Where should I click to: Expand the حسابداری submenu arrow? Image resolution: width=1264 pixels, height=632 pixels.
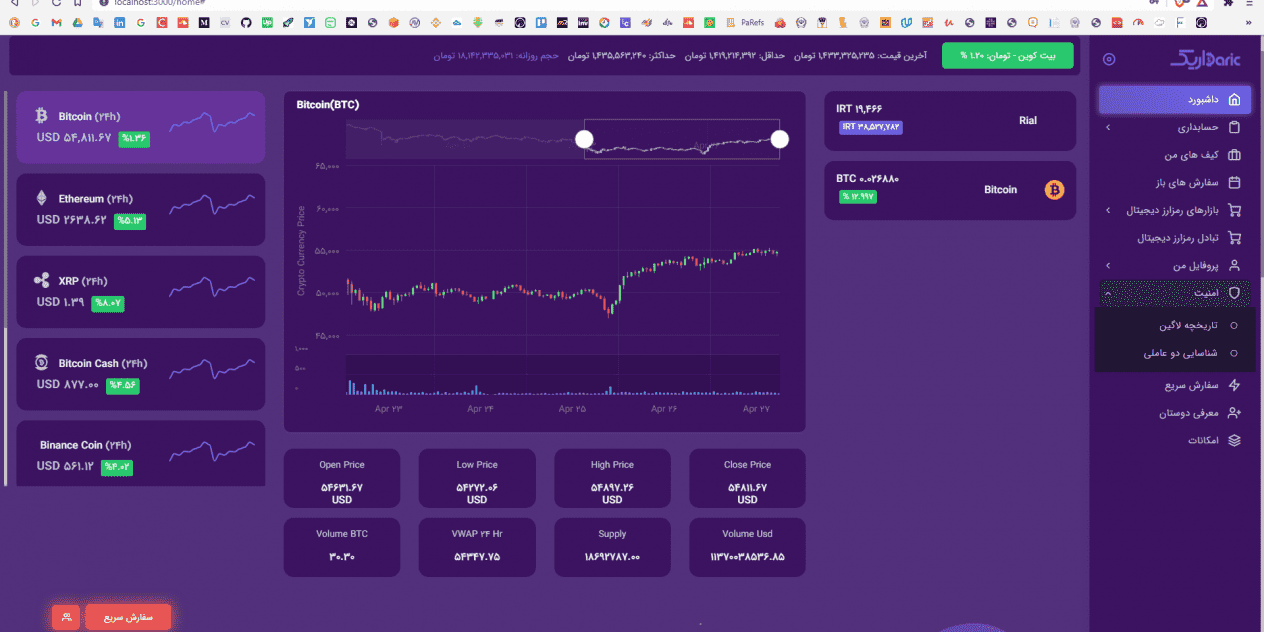[x=1107, y=128]
